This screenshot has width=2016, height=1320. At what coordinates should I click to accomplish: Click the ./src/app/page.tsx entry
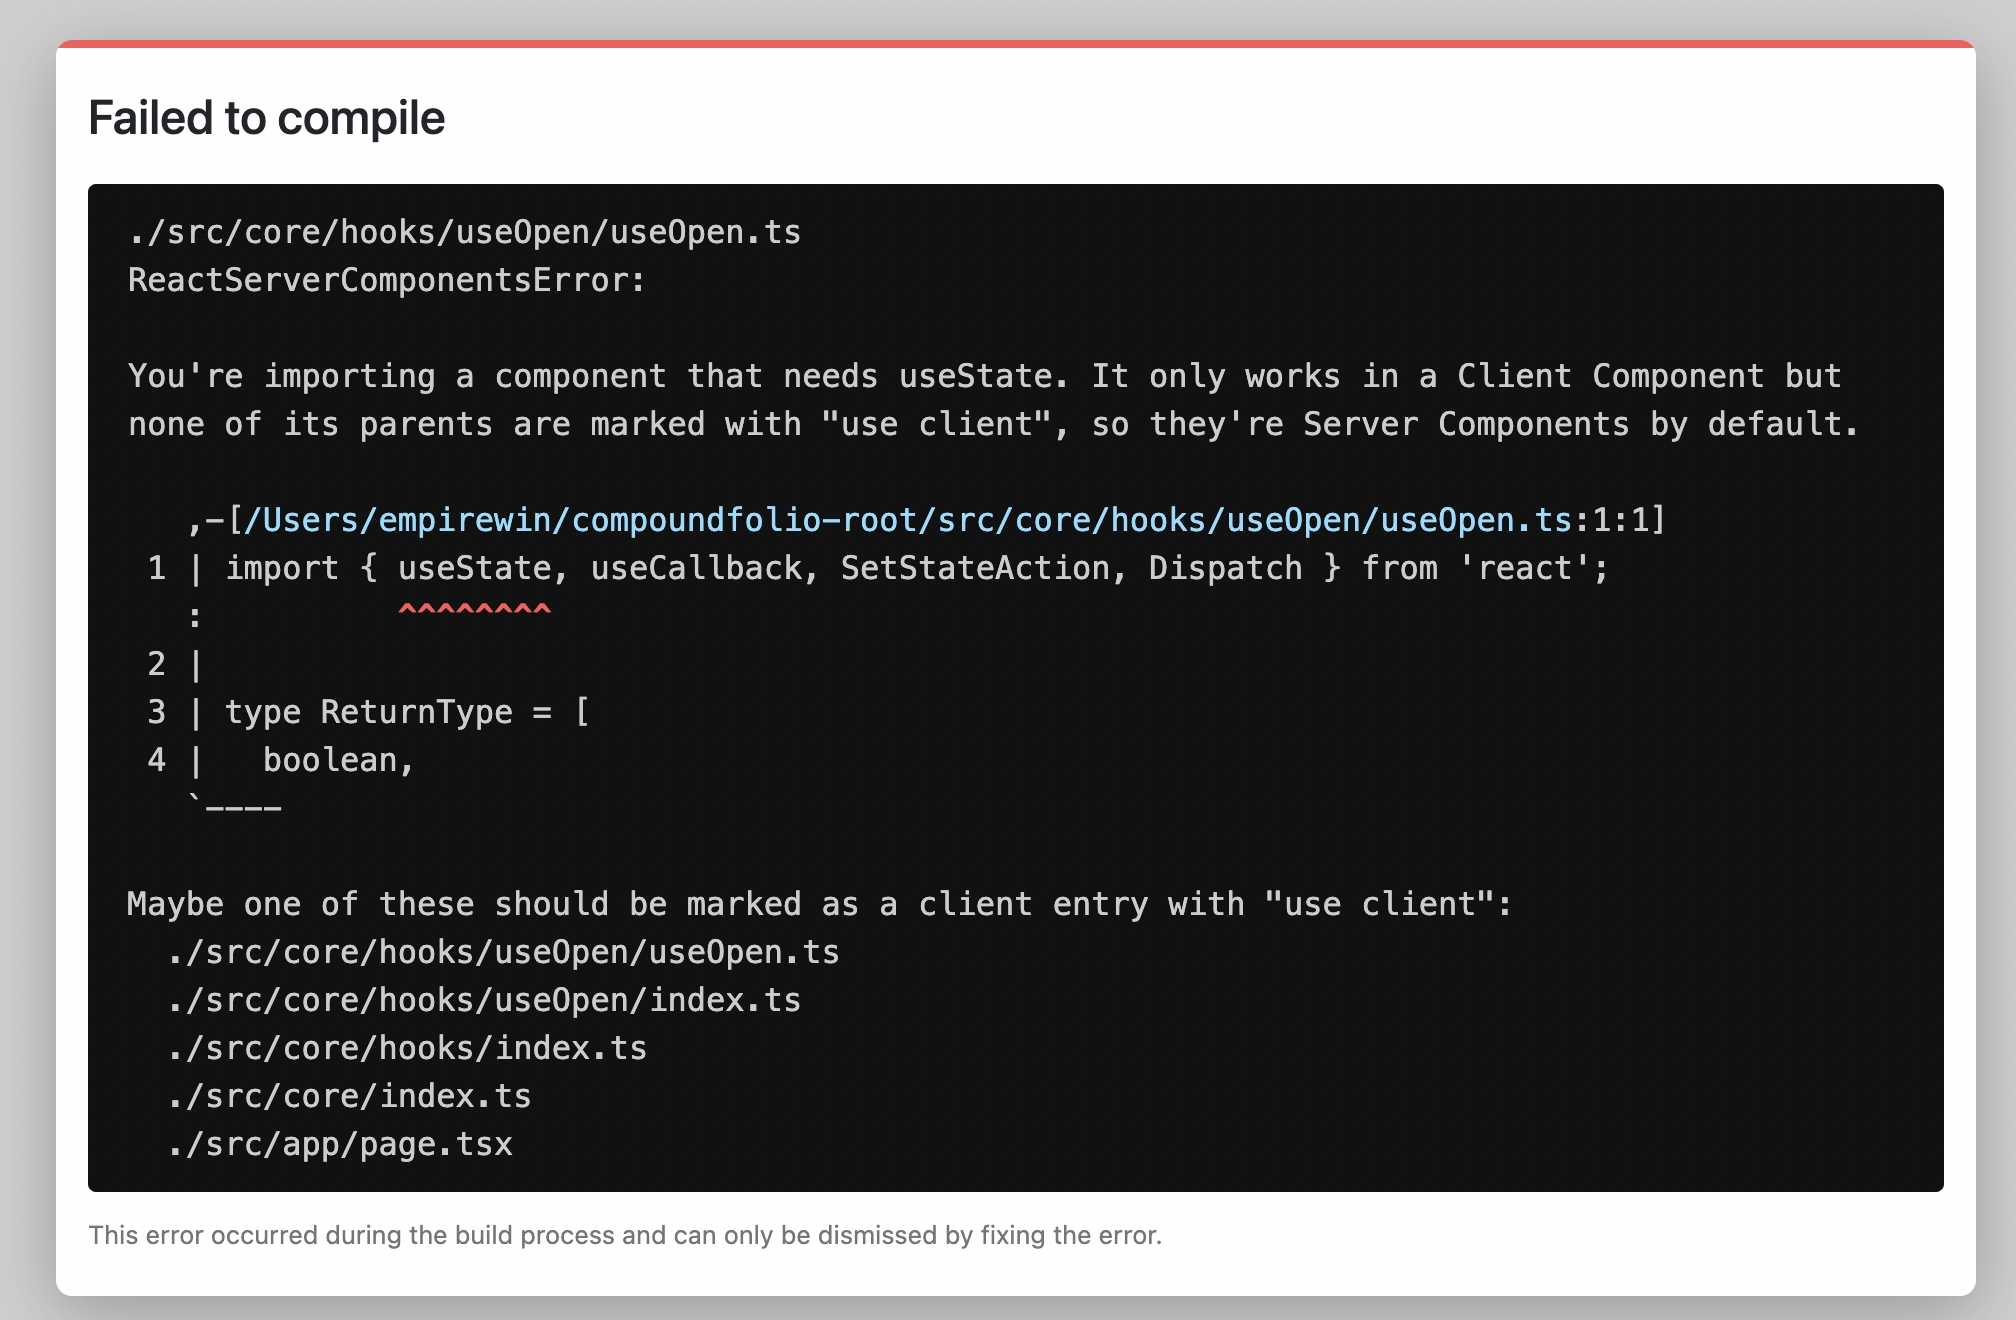(340, 1144)
